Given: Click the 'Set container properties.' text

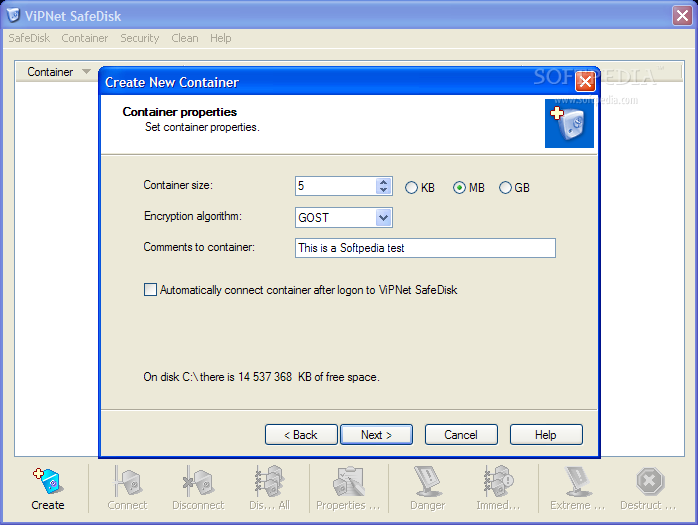Looking at the screenshot, I should pyautogui.click(x=202, y=127).
